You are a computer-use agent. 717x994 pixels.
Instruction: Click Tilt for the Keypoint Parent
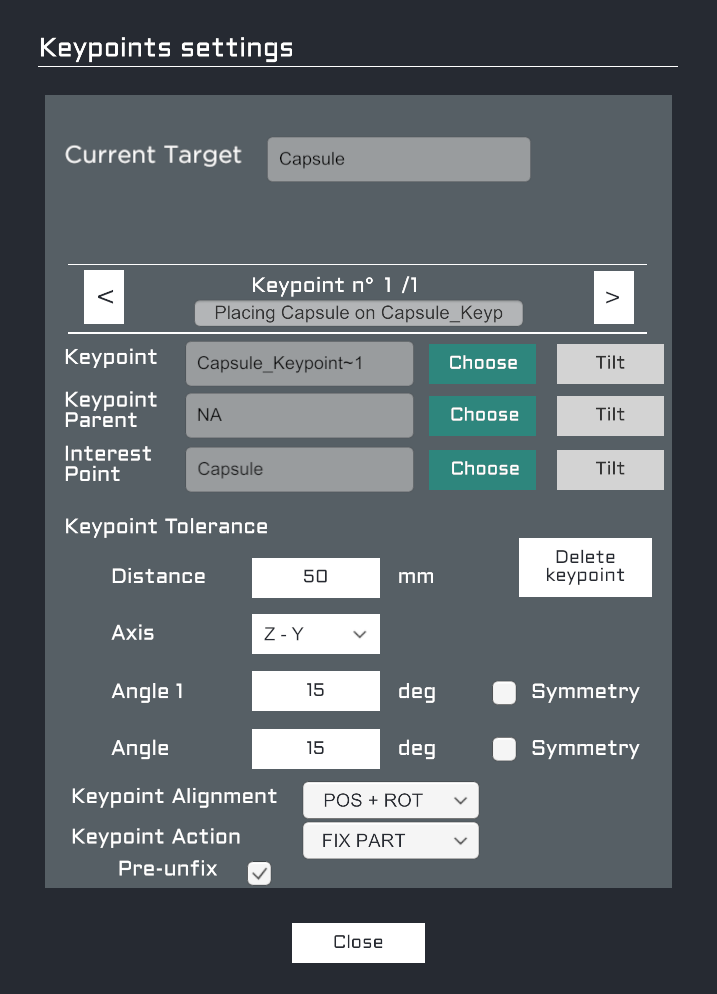pos(609,415)
